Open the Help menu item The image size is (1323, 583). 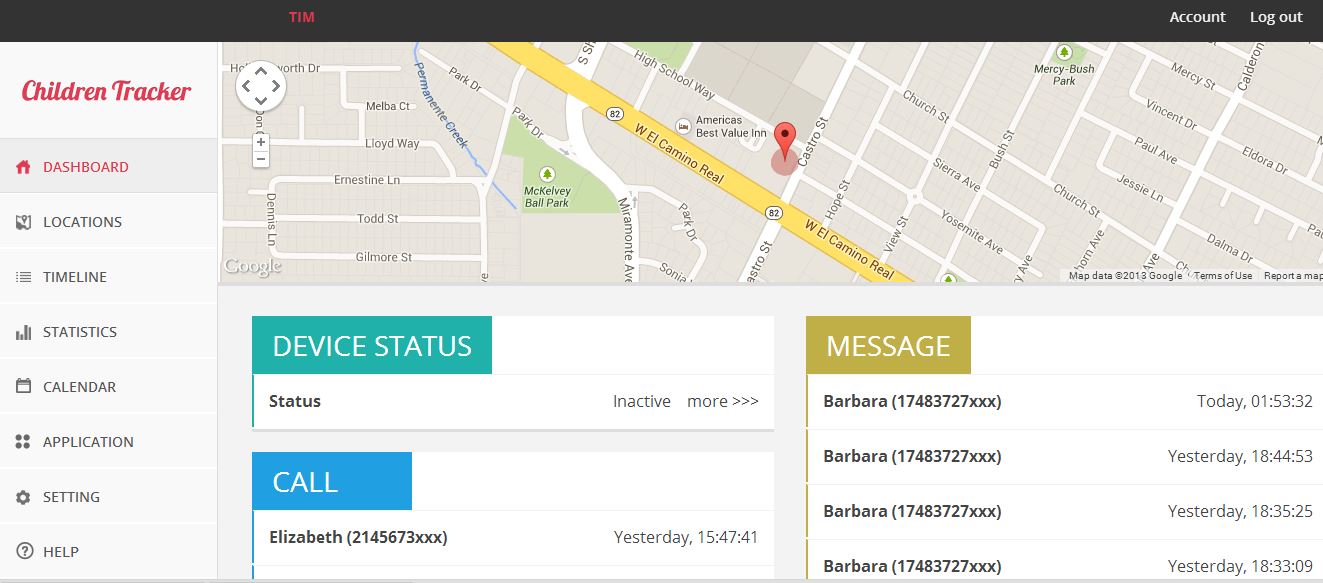click(108, 552)
